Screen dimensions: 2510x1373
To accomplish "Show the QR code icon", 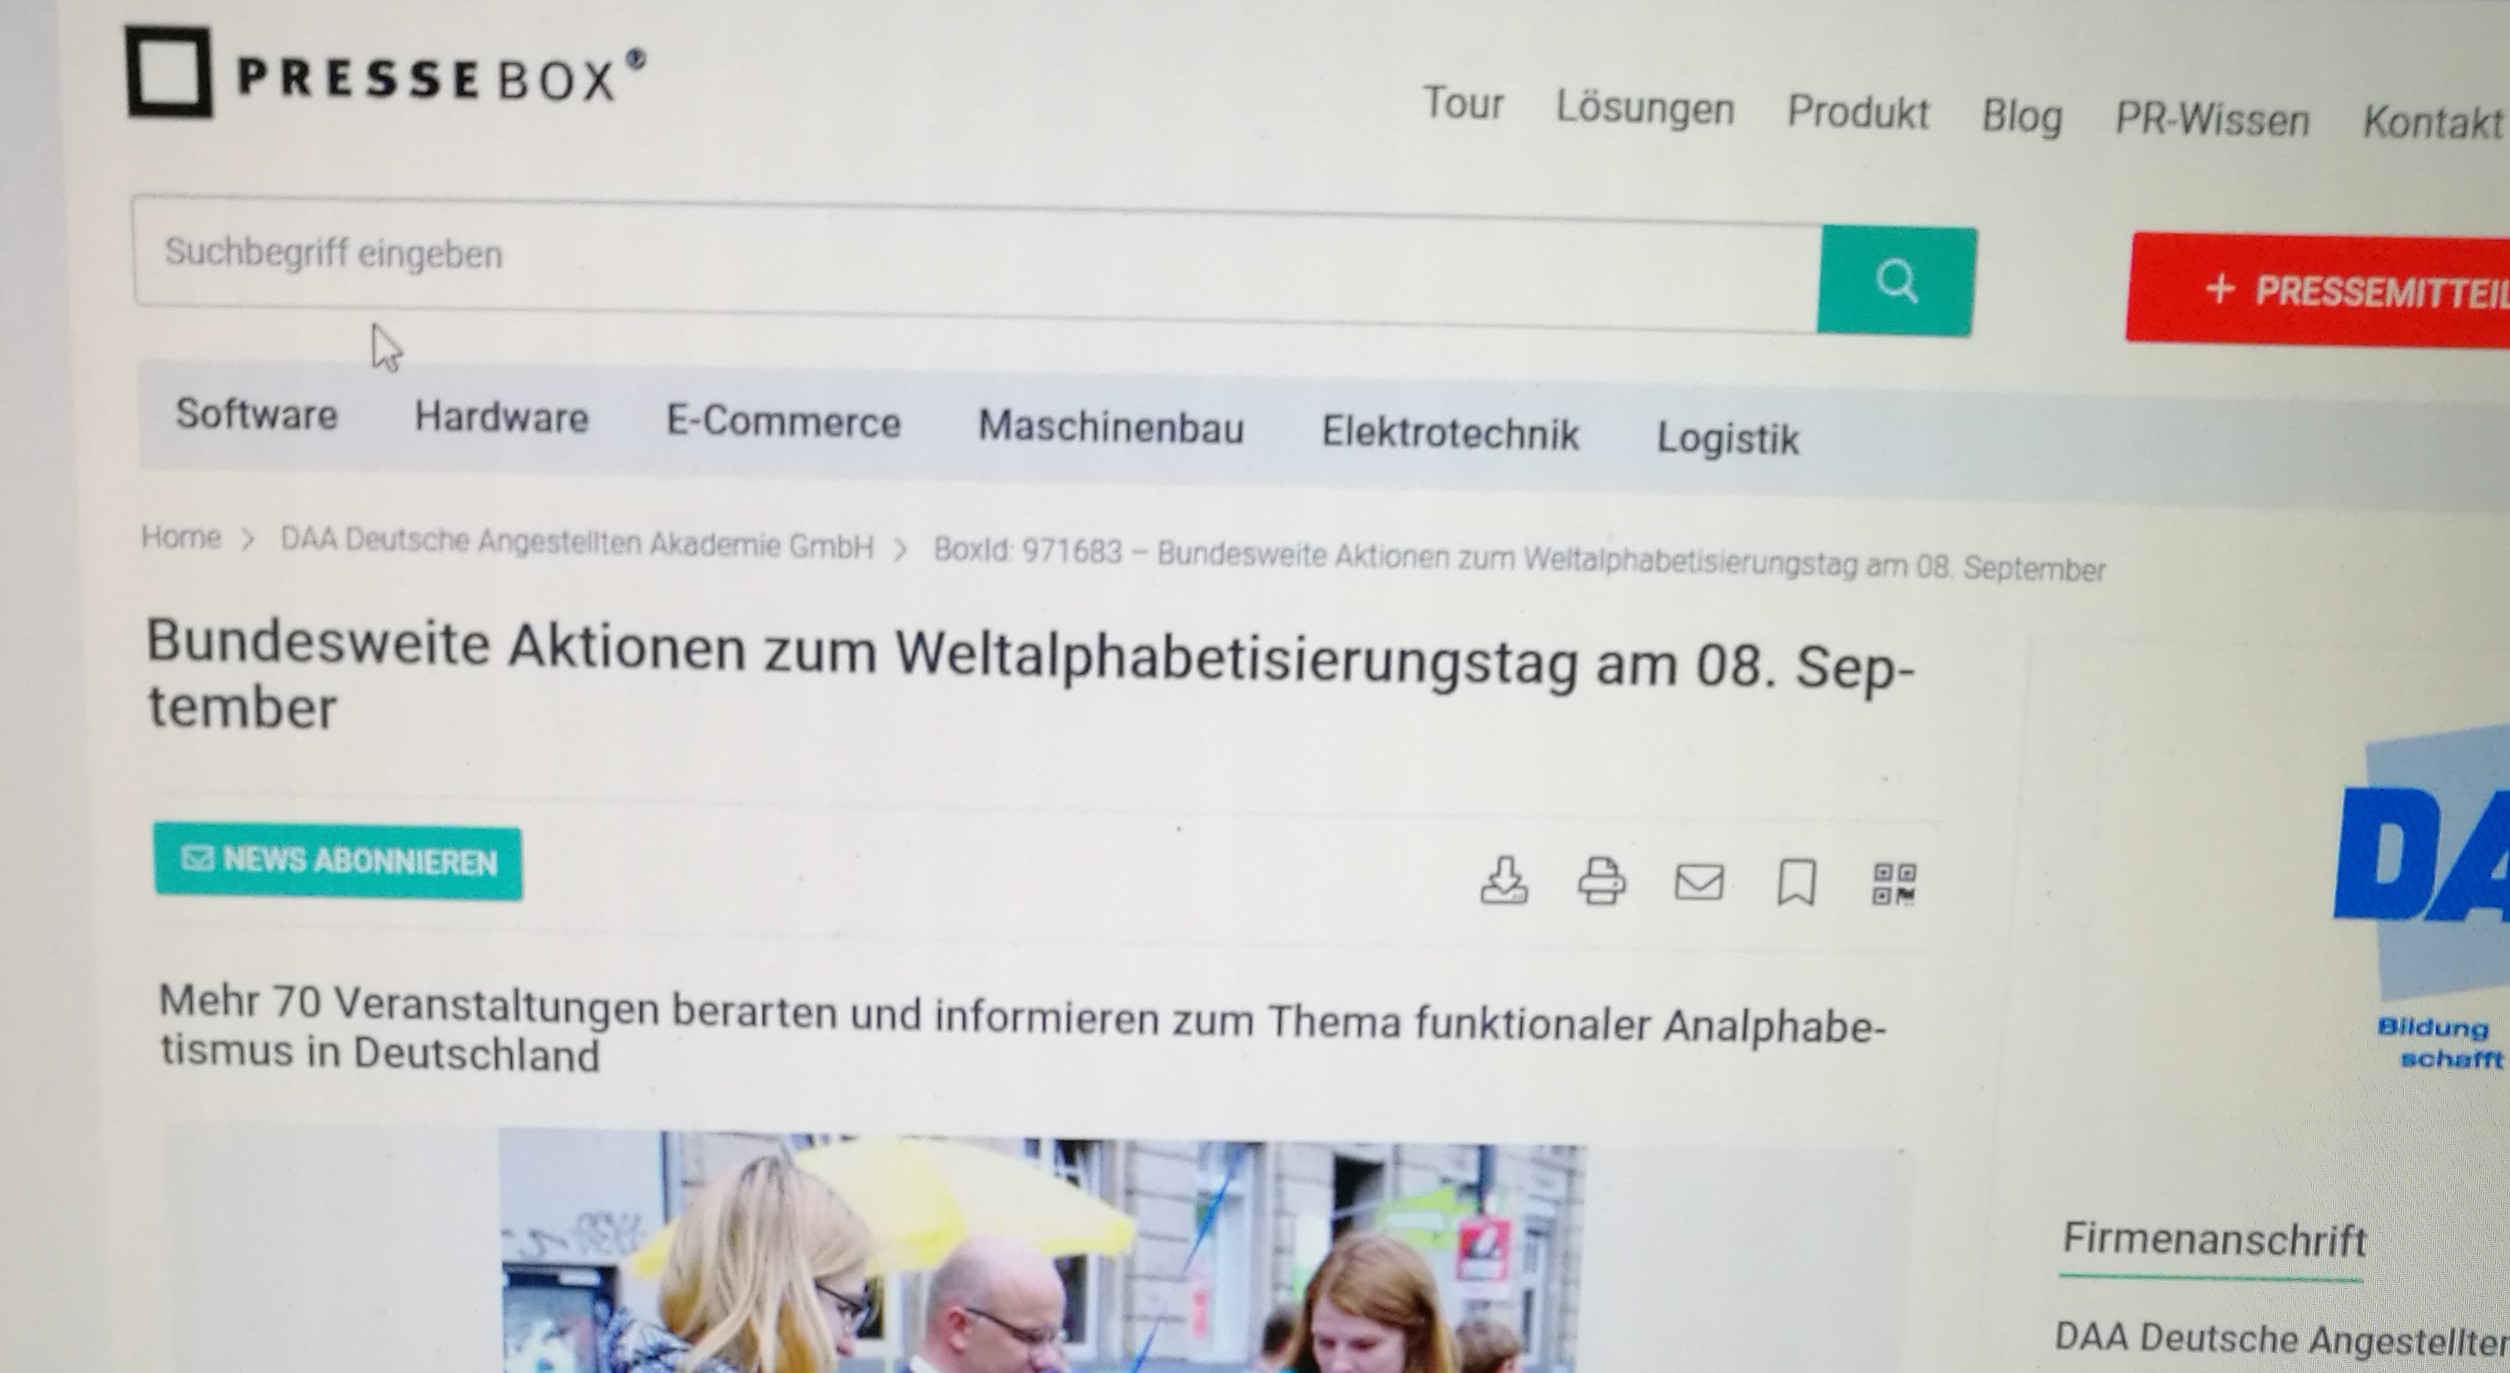I will click(x=1894, y=885).
